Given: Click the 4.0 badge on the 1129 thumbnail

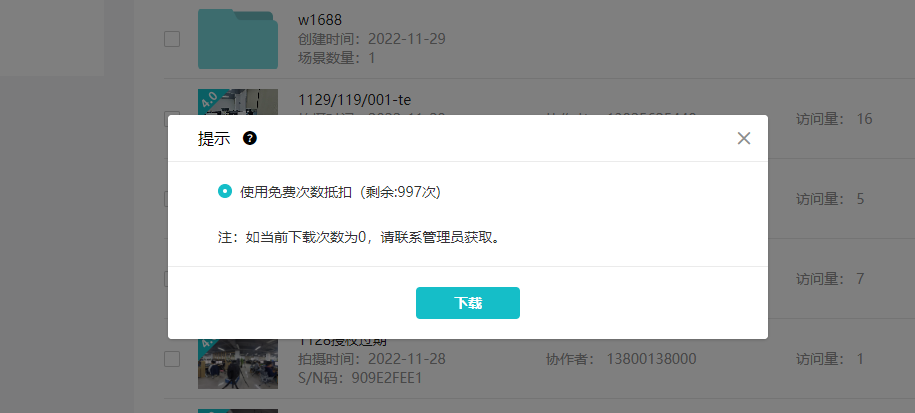Looking at the screenshot, I should pyautogui.click(x=208, y=99).
